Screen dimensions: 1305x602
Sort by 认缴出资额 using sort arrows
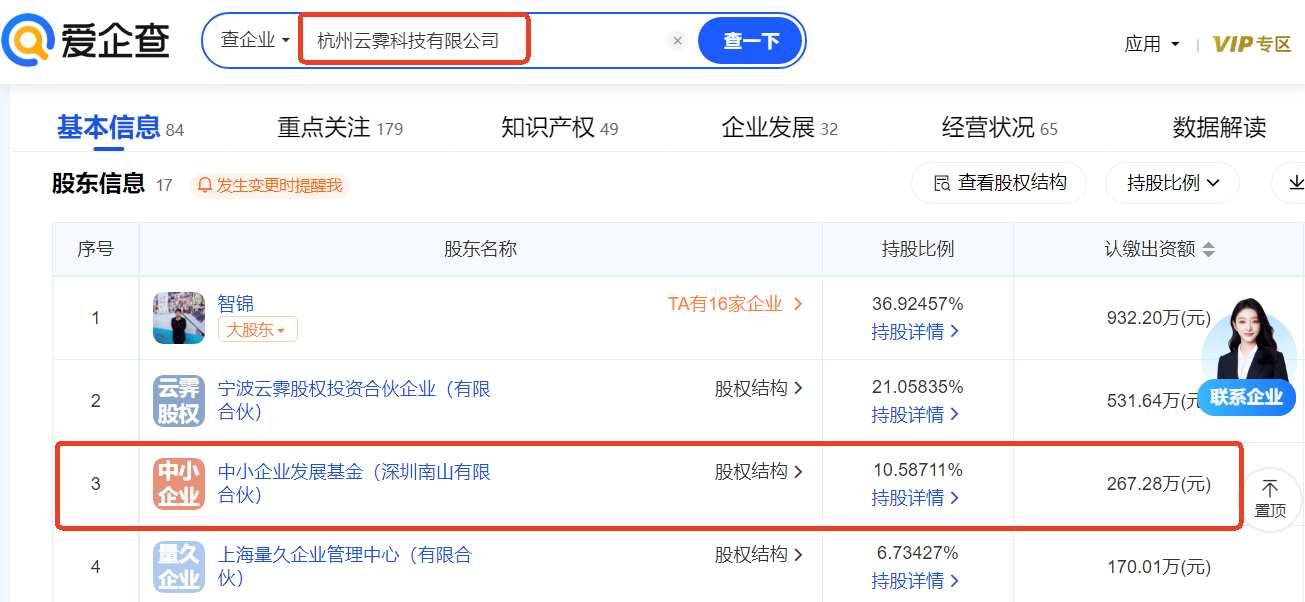click(x=1209, y=250)
